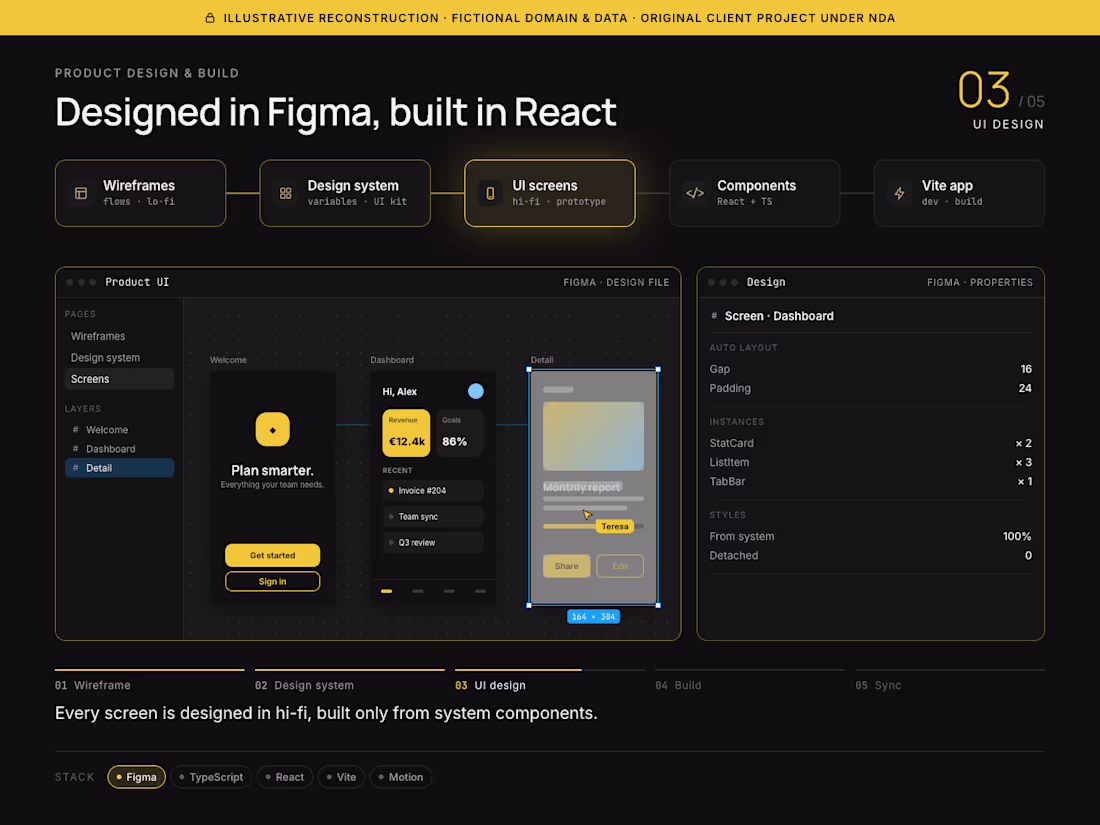Click the yellow diamond logo on Welcome screen
The width and height of the screenshot is (1100, 825).
[x=272, y=429]
